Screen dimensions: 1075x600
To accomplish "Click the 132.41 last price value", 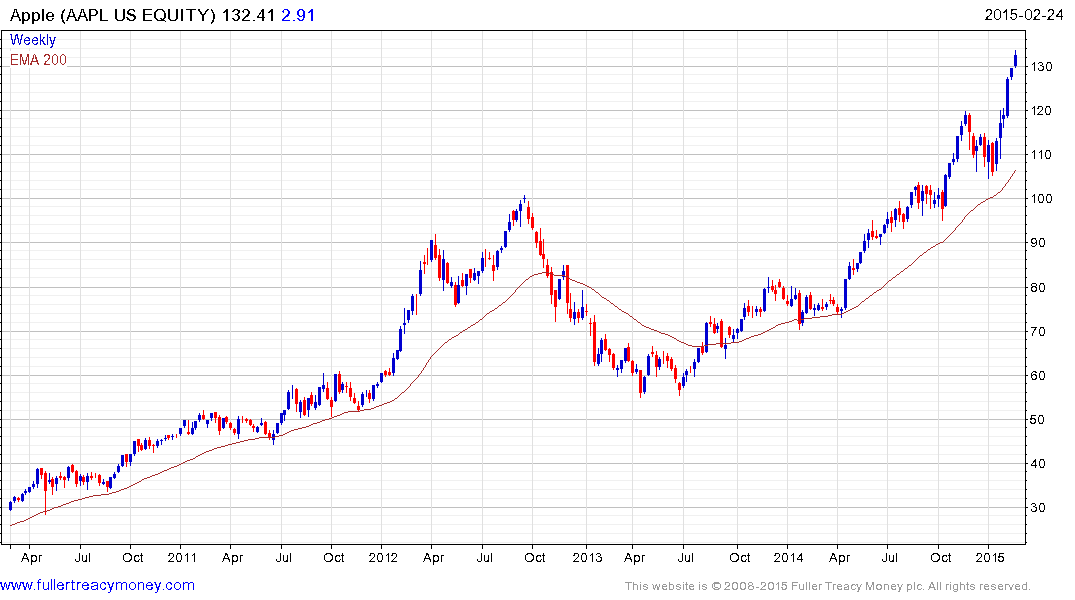I will [248, 15].
